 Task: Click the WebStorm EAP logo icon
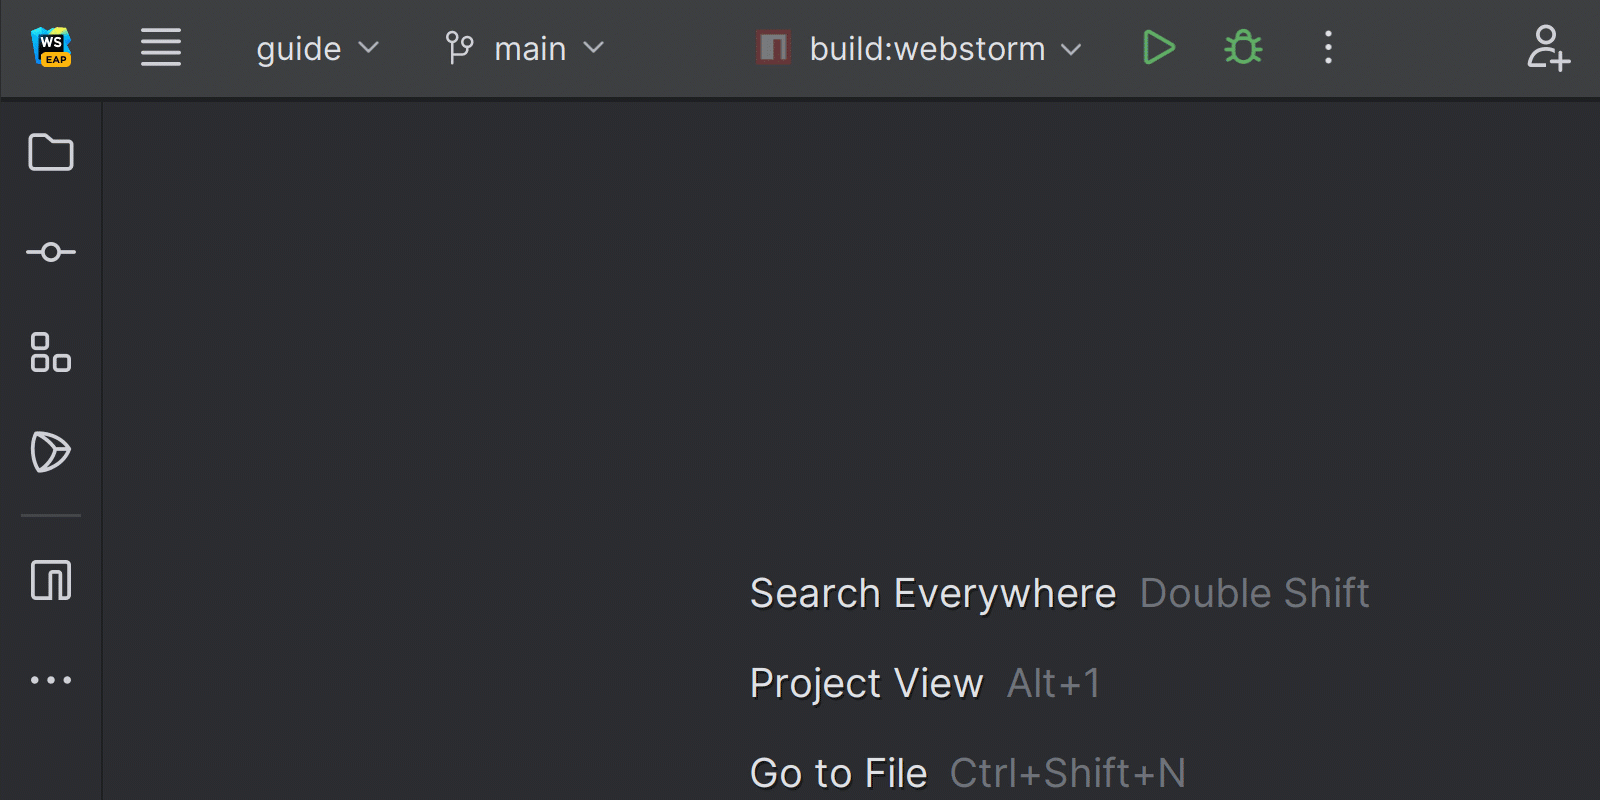point(51,47)
